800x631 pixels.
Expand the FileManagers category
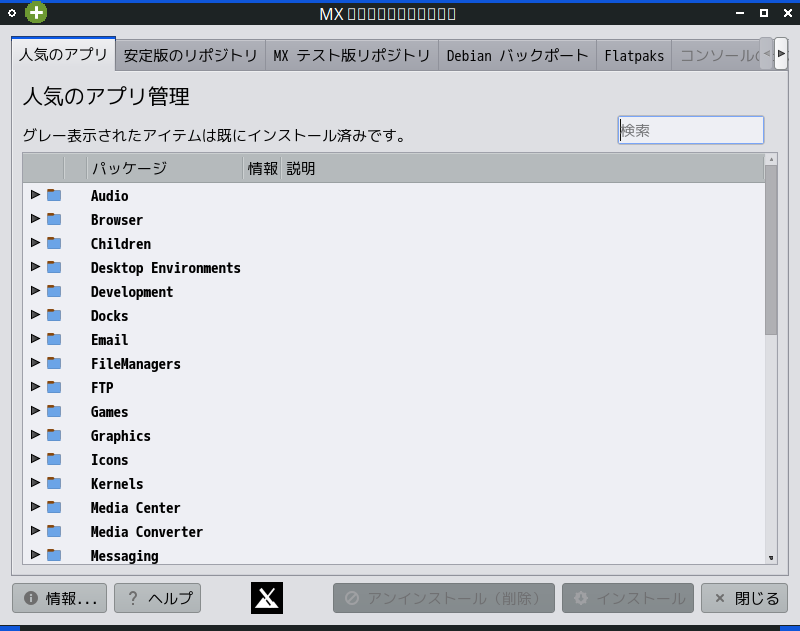pyautogui.click(x=35, y=362)
